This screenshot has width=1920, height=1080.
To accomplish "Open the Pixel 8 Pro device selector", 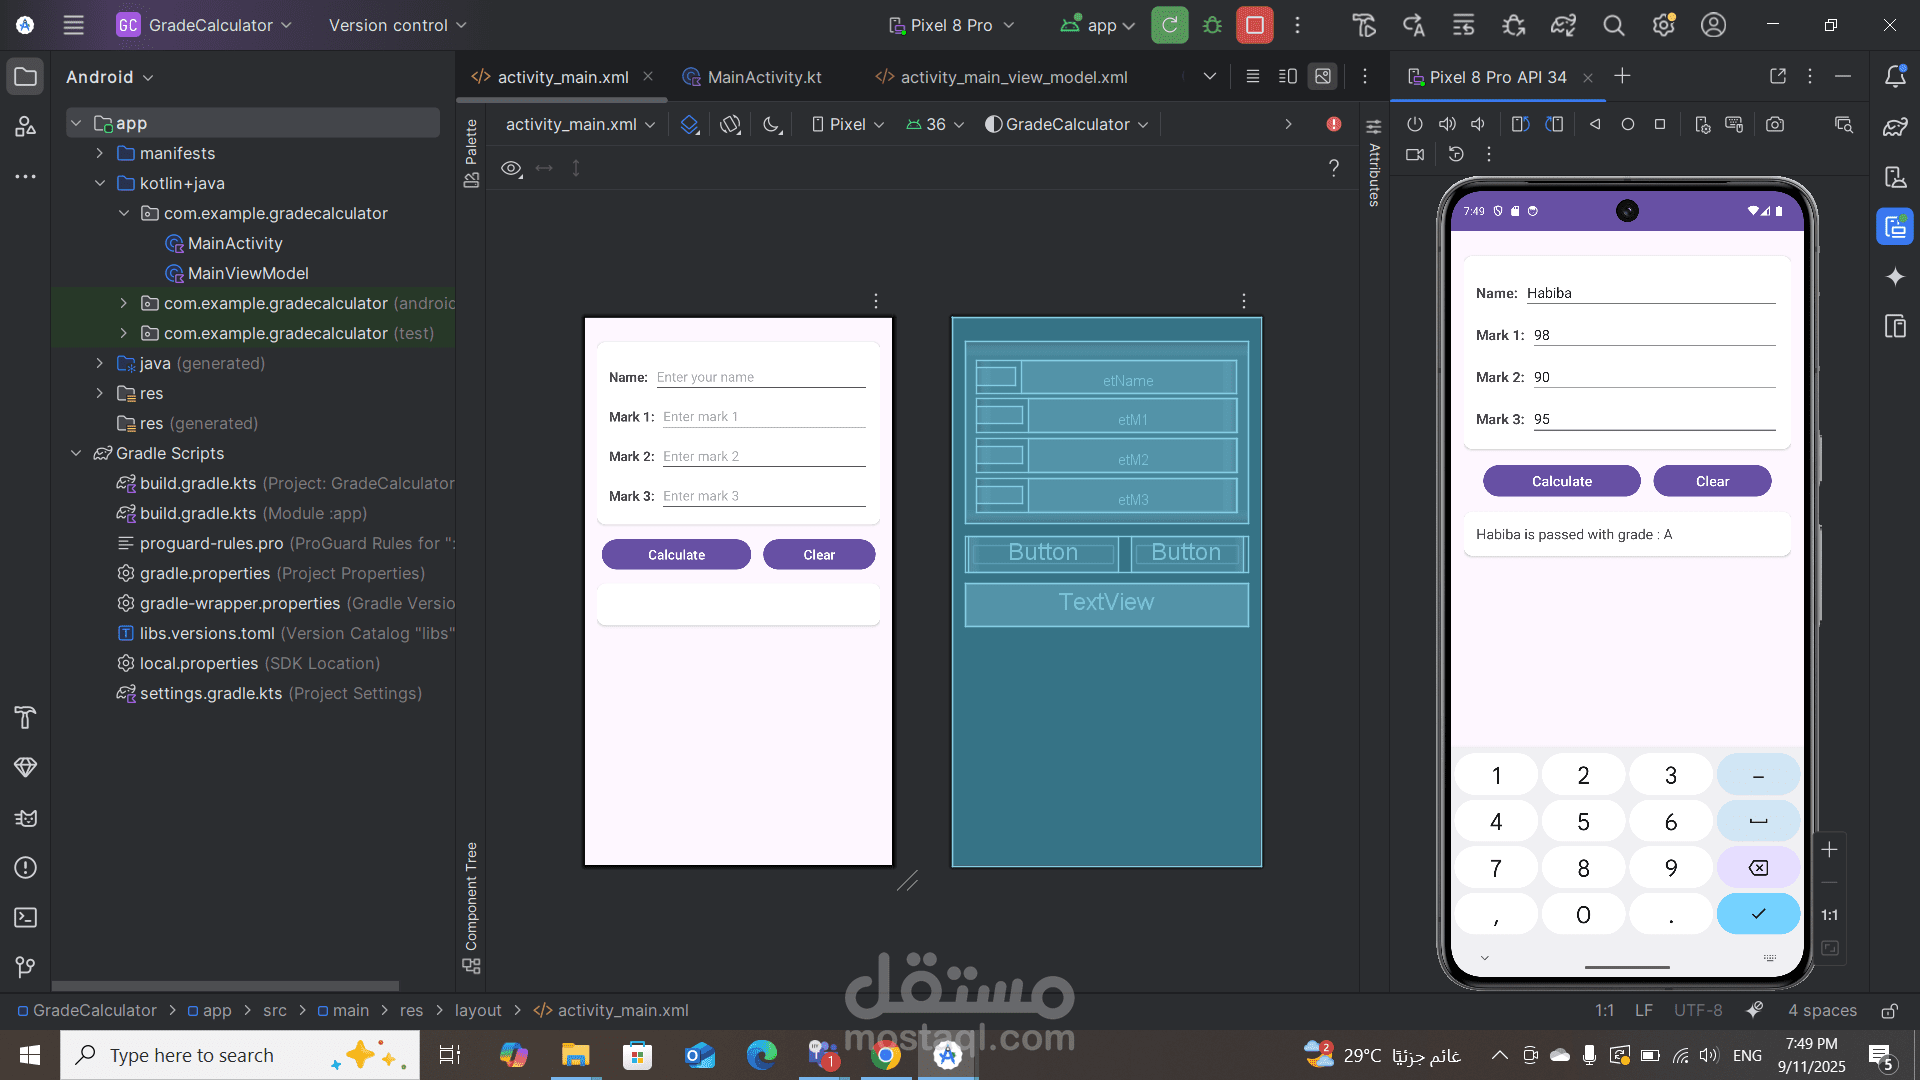I will tap(951, 25).
